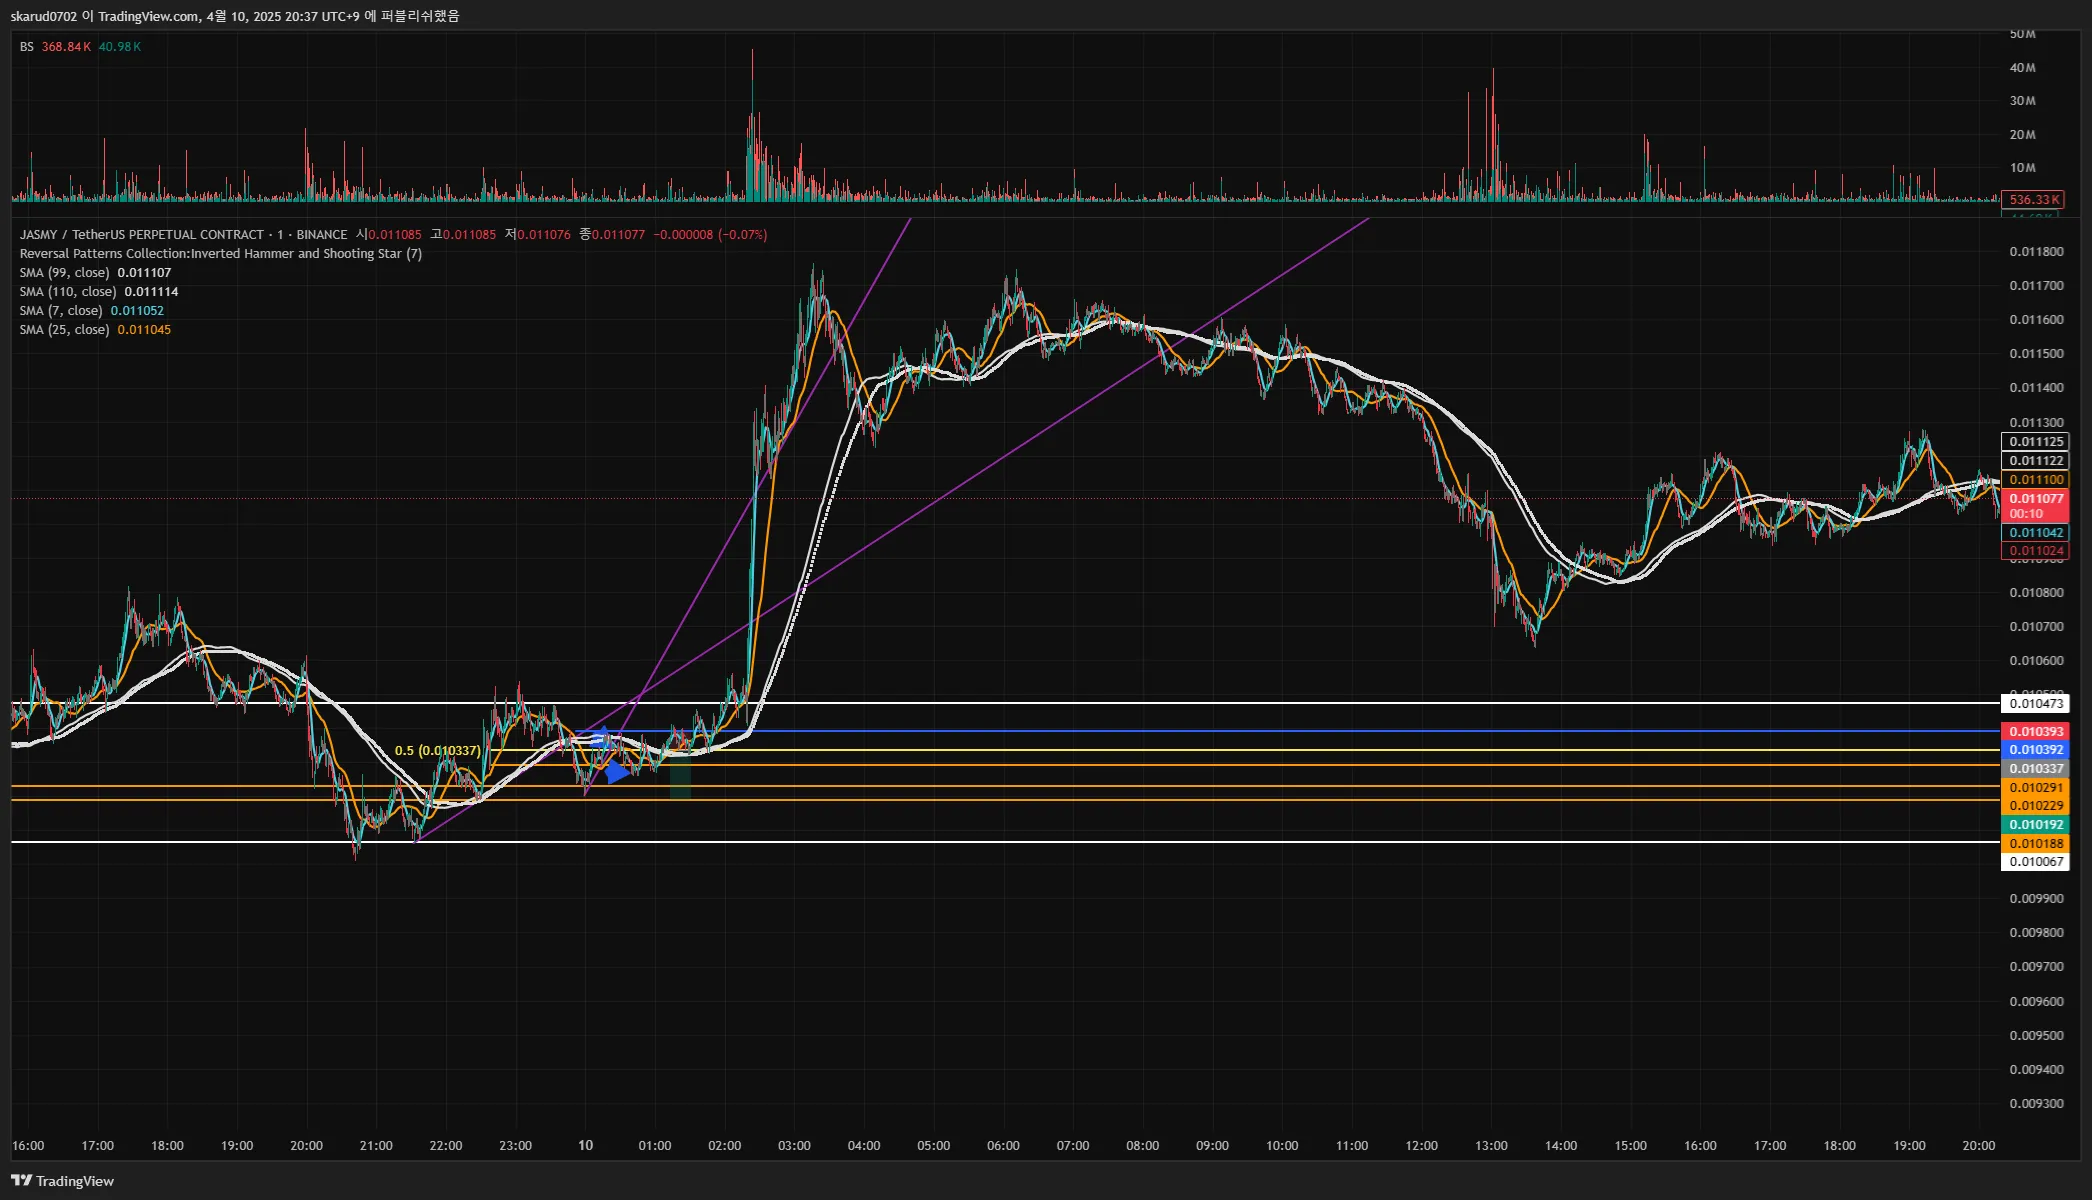Click the 0.5 (0.010337) Fibonacci level label
Screen dimensions: 2092x1200
[437, 750]
